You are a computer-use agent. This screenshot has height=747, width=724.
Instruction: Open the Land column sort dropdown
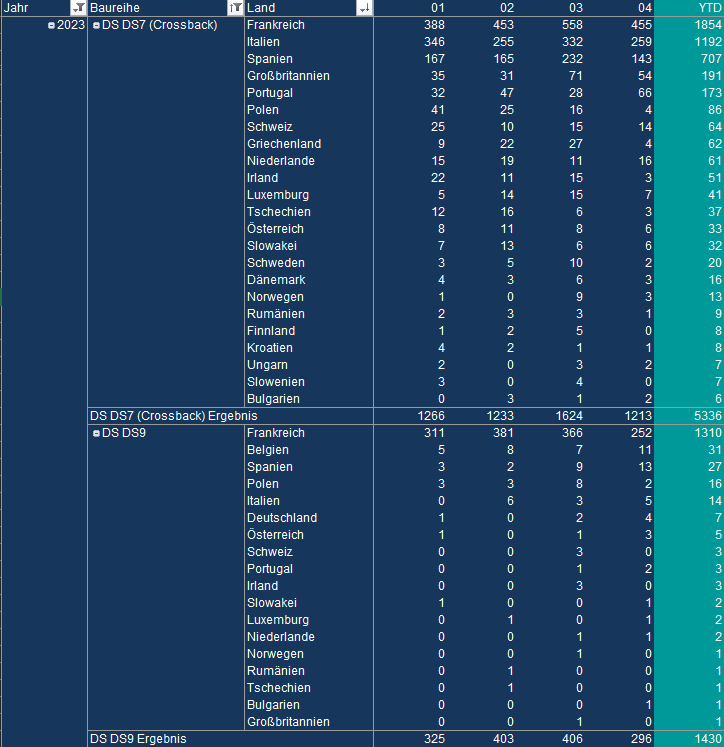364,8
